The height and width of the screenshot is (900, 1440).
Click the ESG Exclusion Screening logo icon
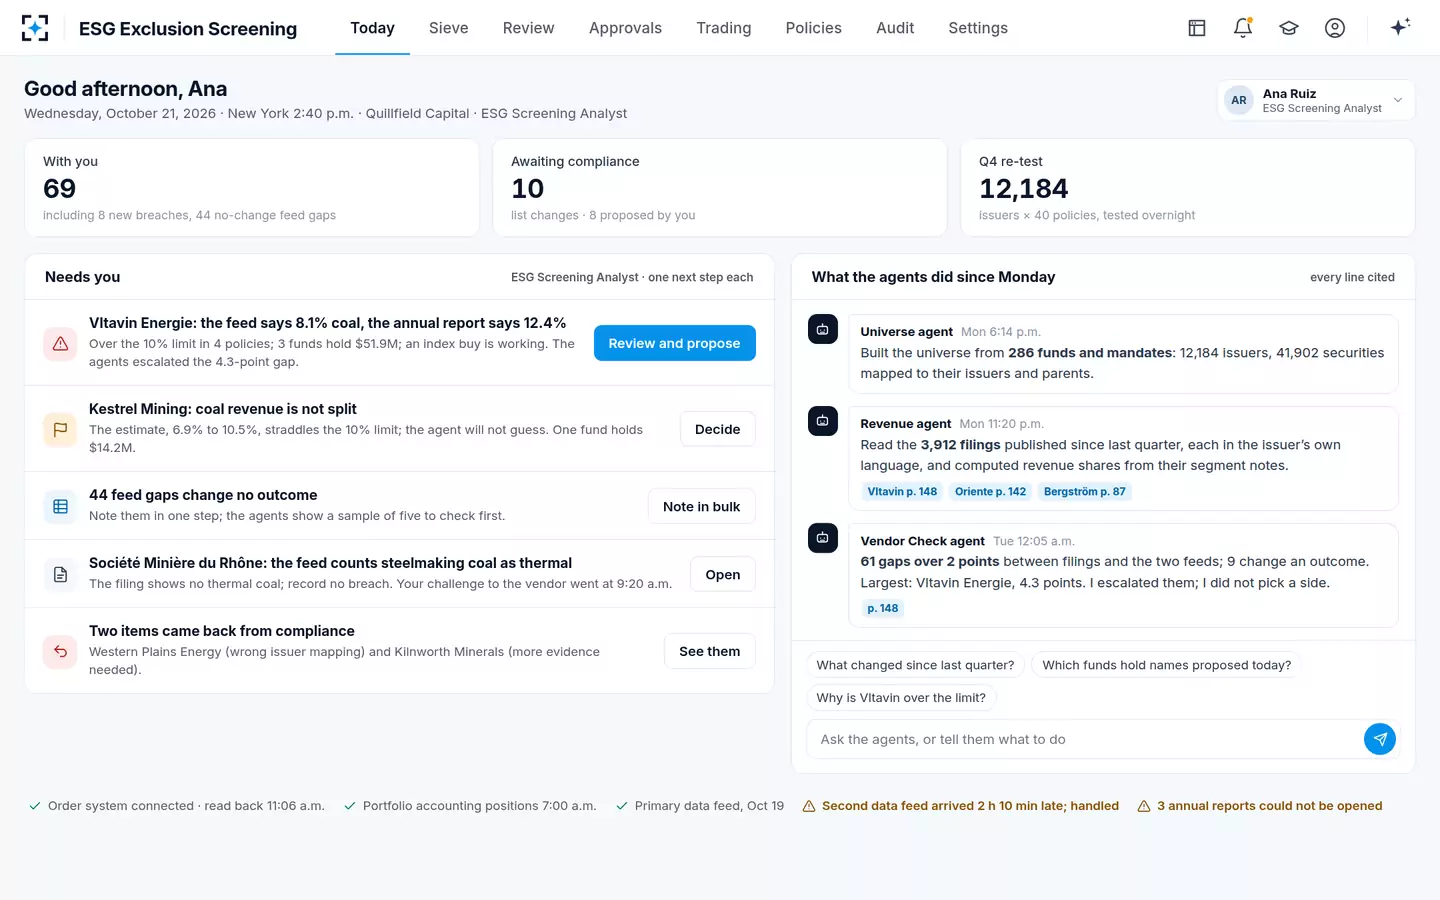[35, 28]
